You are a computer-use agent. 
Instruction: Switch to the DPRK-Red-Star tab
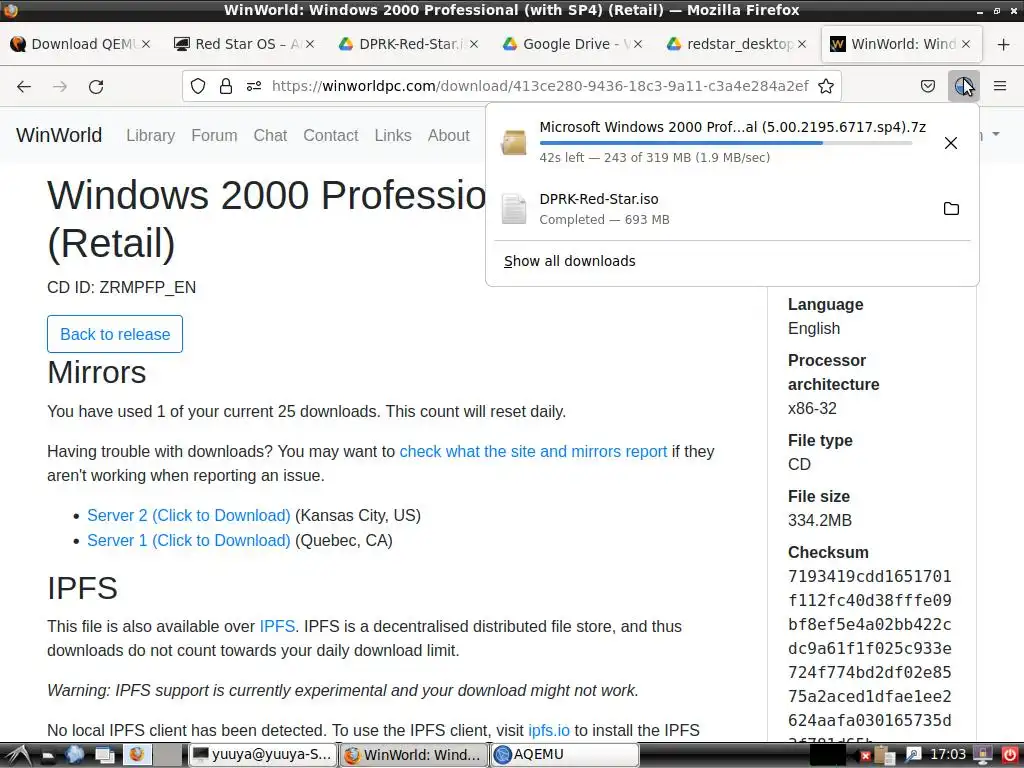[409, 44]
